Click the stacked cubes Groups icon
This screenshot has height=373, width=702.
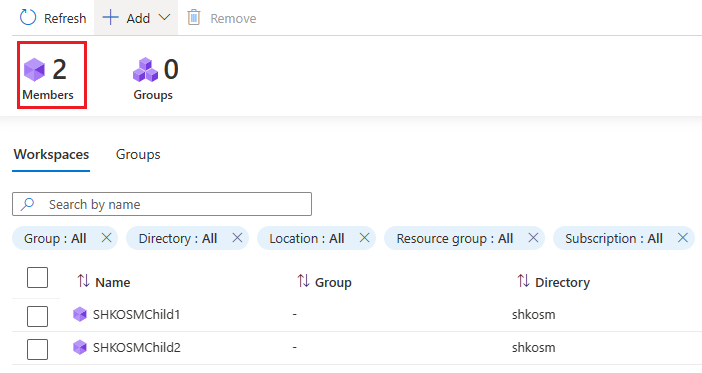(x=146, y=69)
